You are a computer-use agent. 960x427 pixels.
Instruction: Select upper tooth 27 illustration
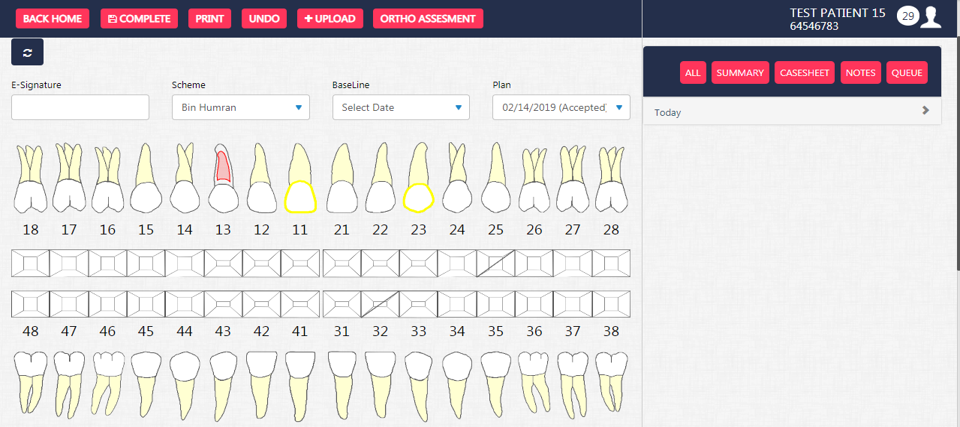point(572,179)
